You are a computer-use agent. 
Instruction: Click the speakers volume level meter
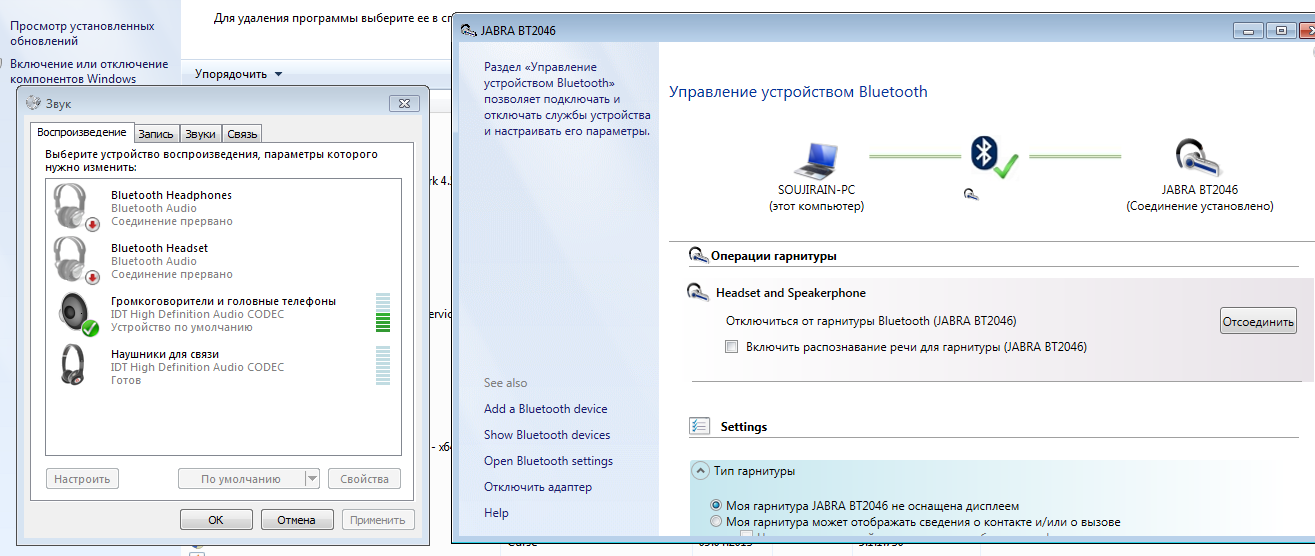[x=382, y=313]
